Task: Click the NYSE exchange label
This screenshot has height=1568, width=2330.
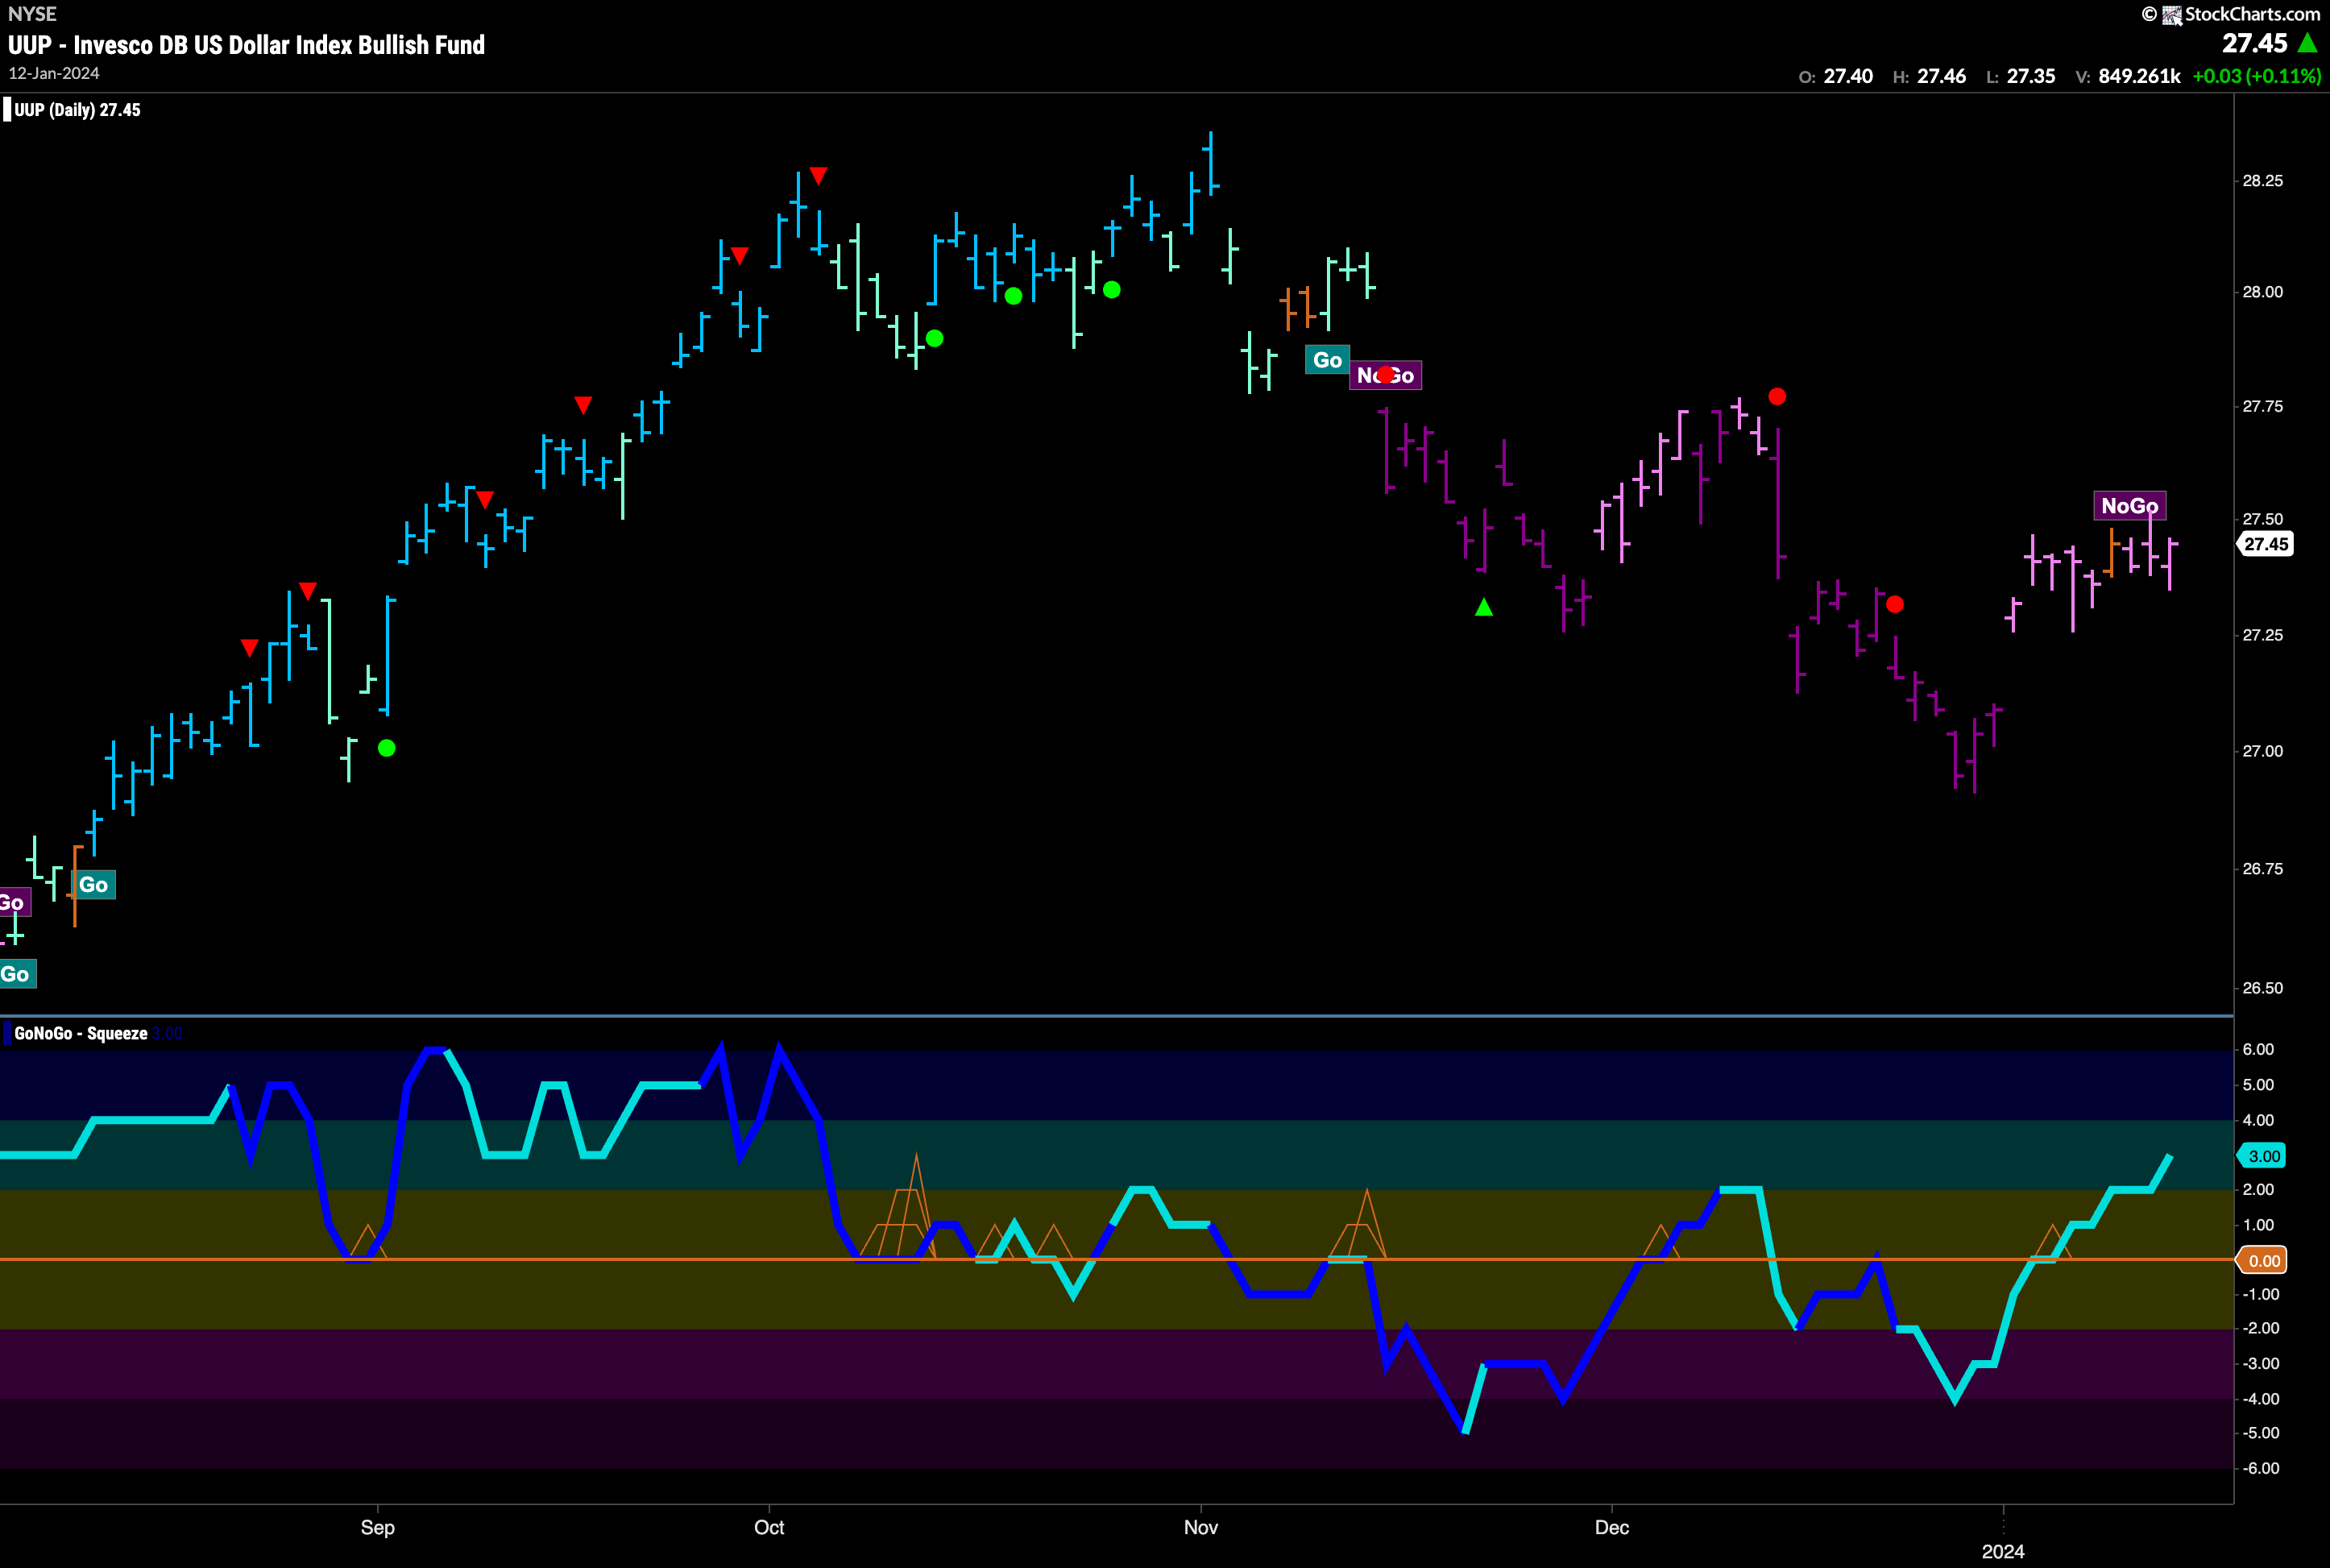Action: click(x=32, y=14)
